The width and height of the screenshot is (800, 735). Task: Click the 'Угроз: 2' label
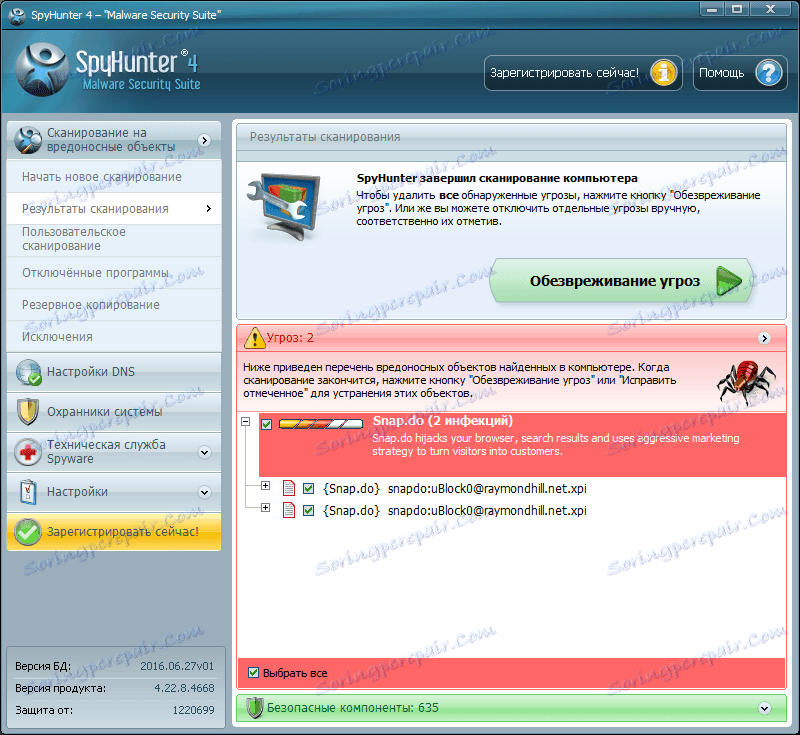click(290, 338)
